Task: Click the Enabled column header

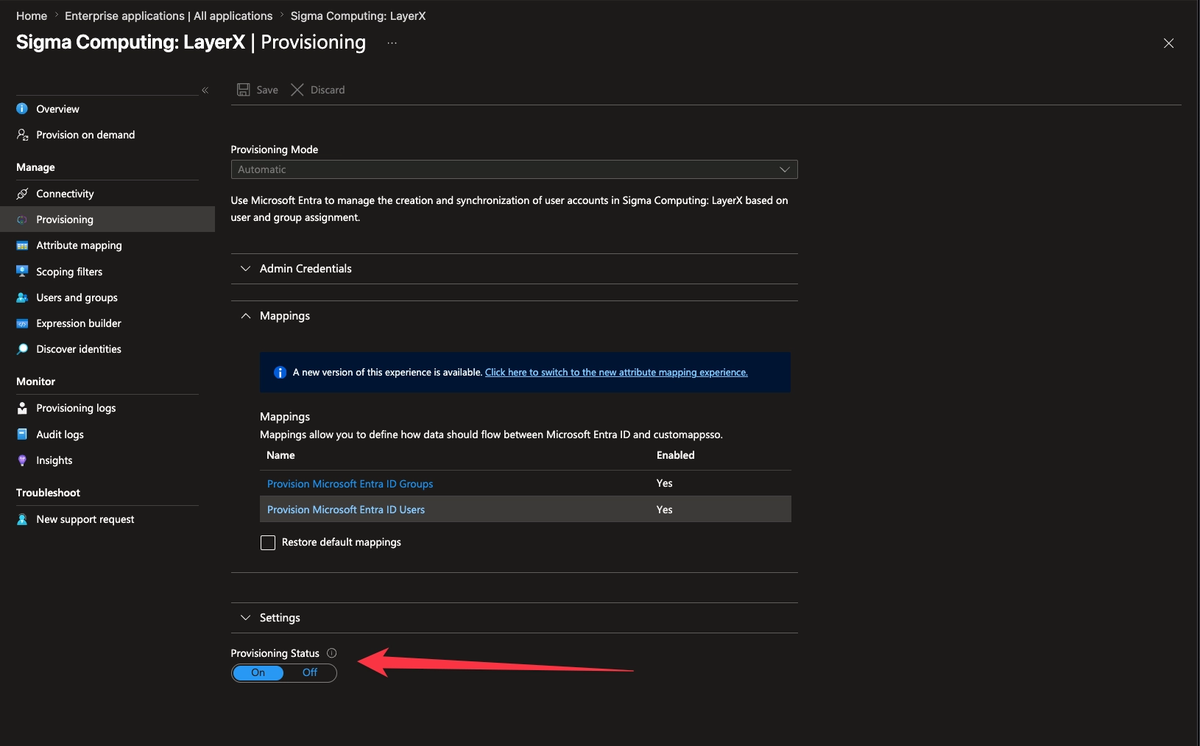Action: coord(675,455)
